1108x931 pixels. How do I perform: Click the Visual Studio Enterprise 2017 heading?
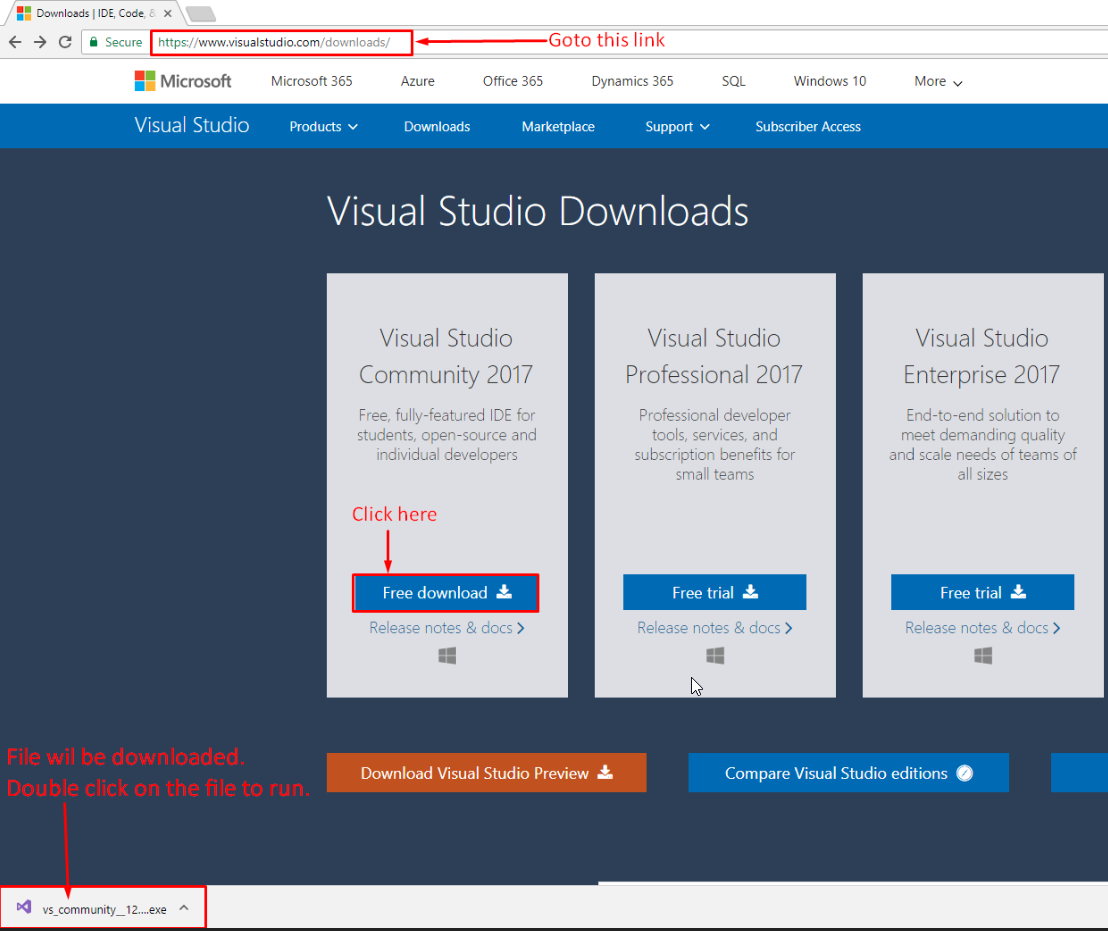coord(982,356)
